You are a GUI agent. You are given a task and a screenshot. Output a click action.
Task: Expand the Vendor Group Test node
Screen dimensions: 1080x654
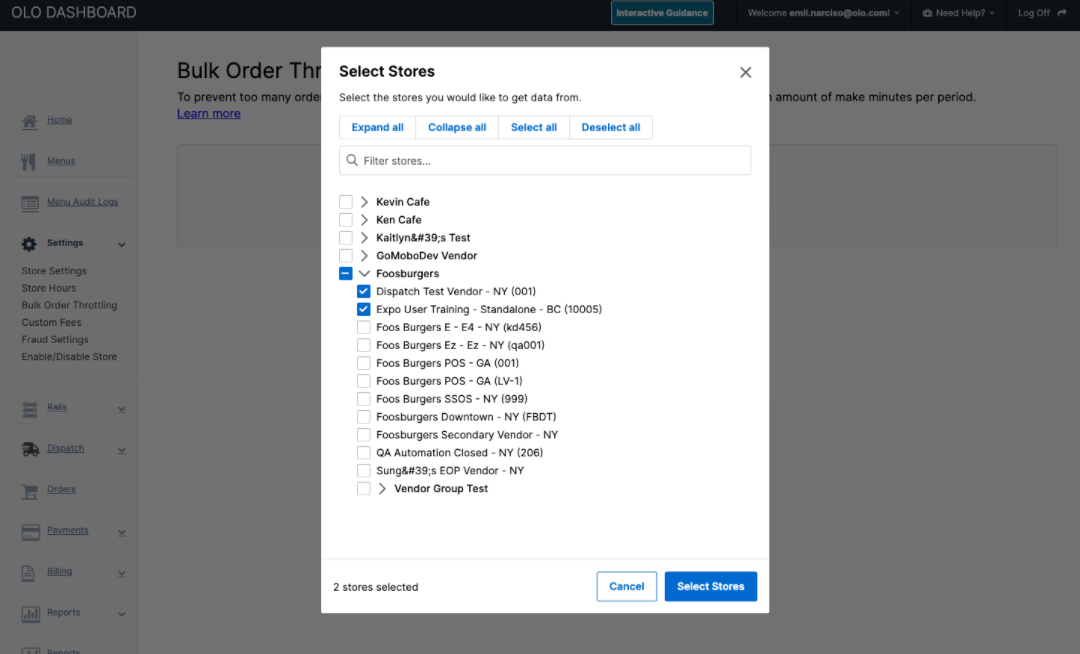pyautogui.click(x=382, y=488)
